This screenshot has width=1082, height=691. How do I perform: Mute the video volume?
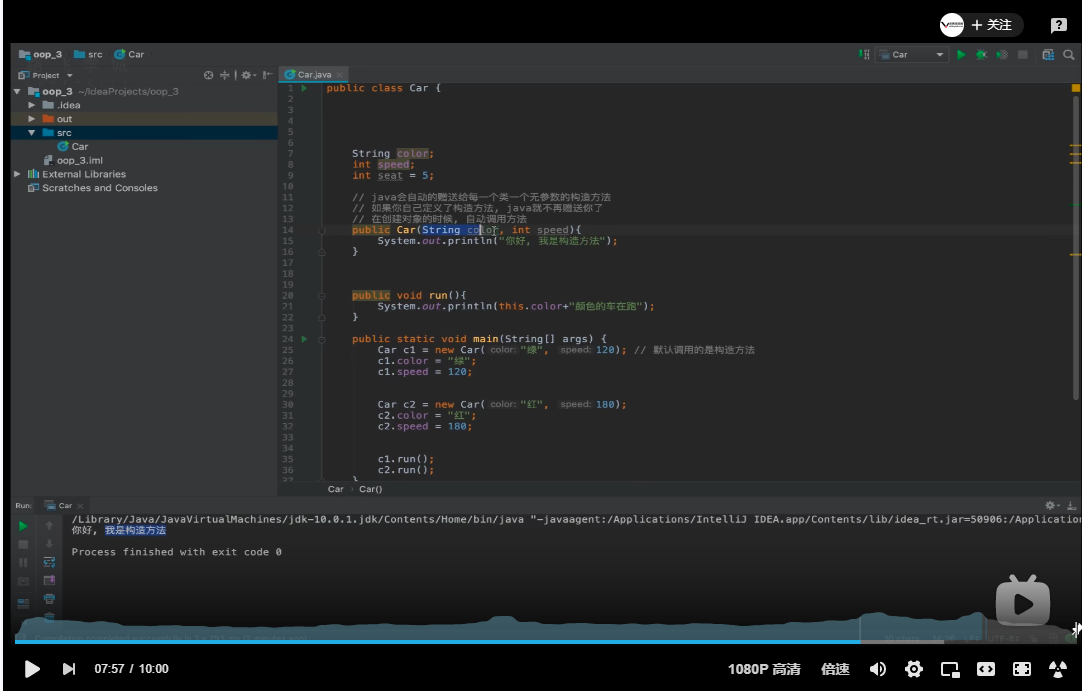(x=877, y=669)
